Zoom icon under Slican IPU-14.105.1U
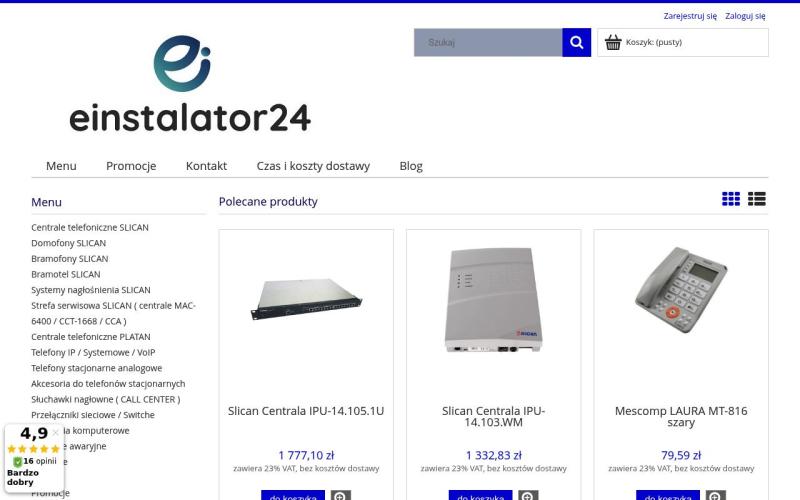This screenshot has height=500, width=800. click(x=340, y=496)
